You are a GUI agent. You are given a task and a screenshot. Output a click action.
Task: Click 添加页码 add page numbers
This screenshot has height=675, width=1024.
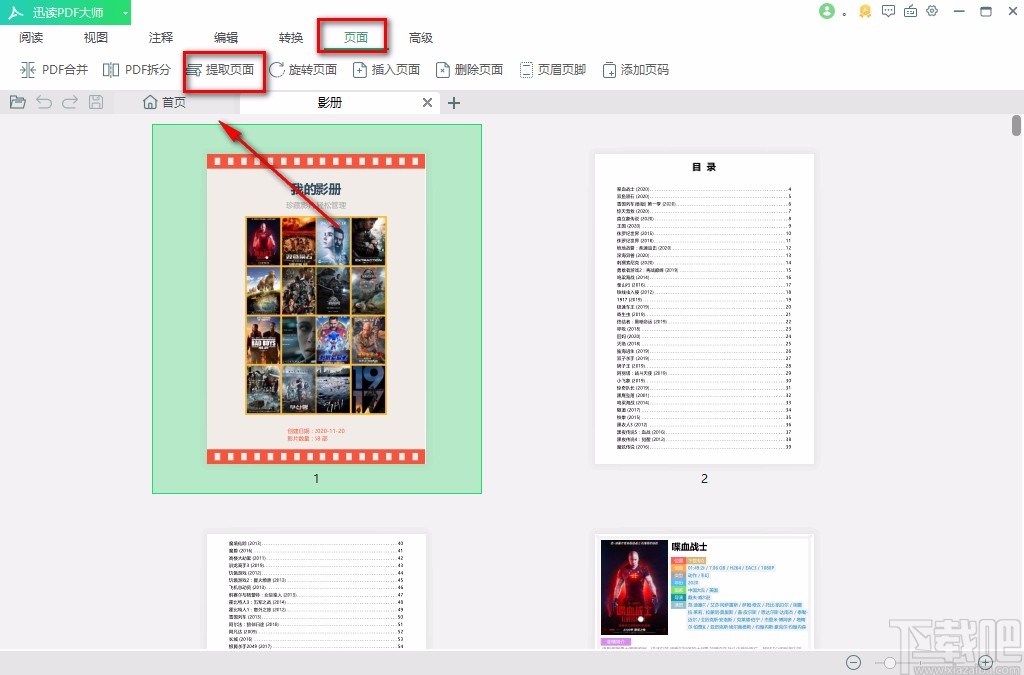[x=635, y=69]
